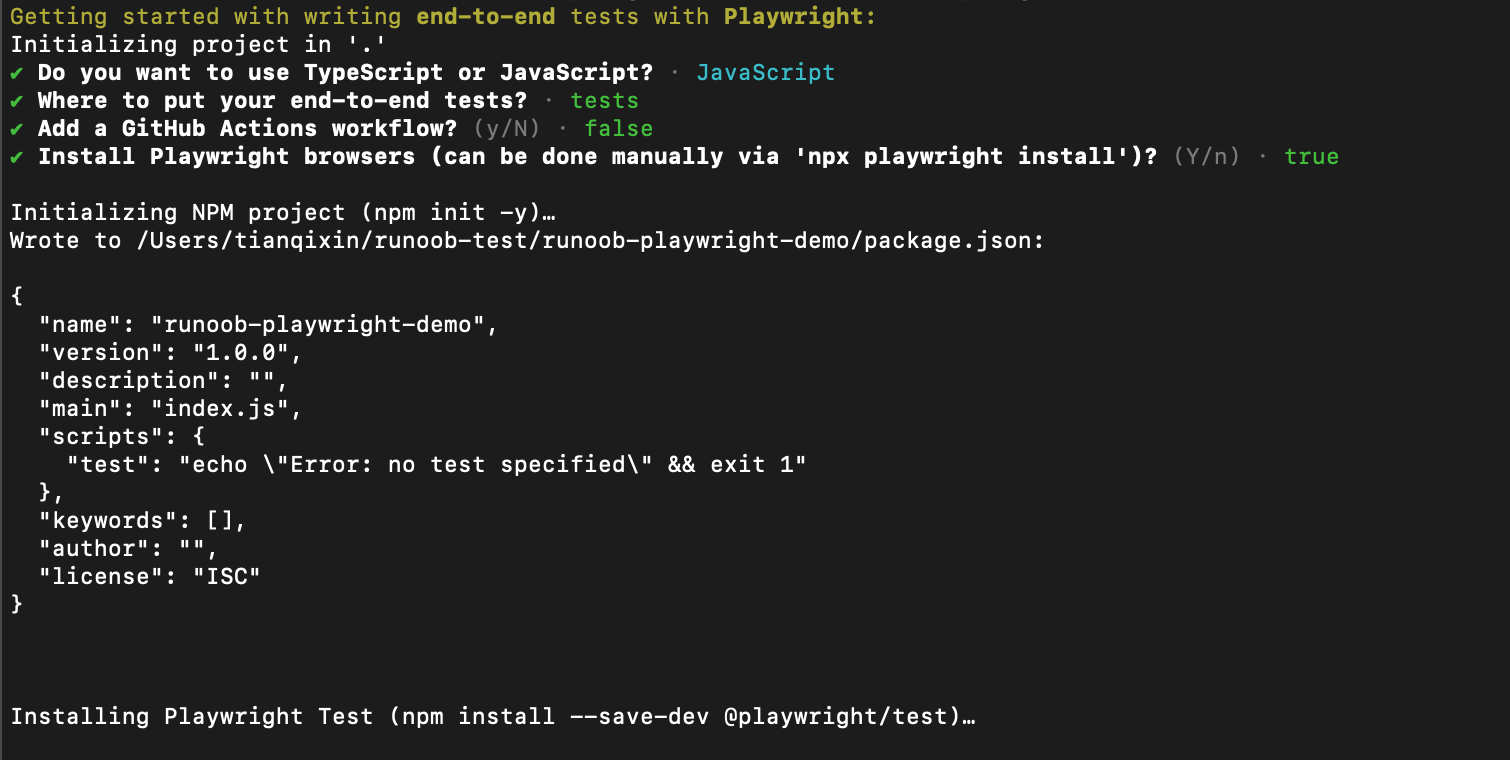The image size is (1510, 760).
Task: Click the "runoob-playwright-demo" name value
Action: (324, 325)
